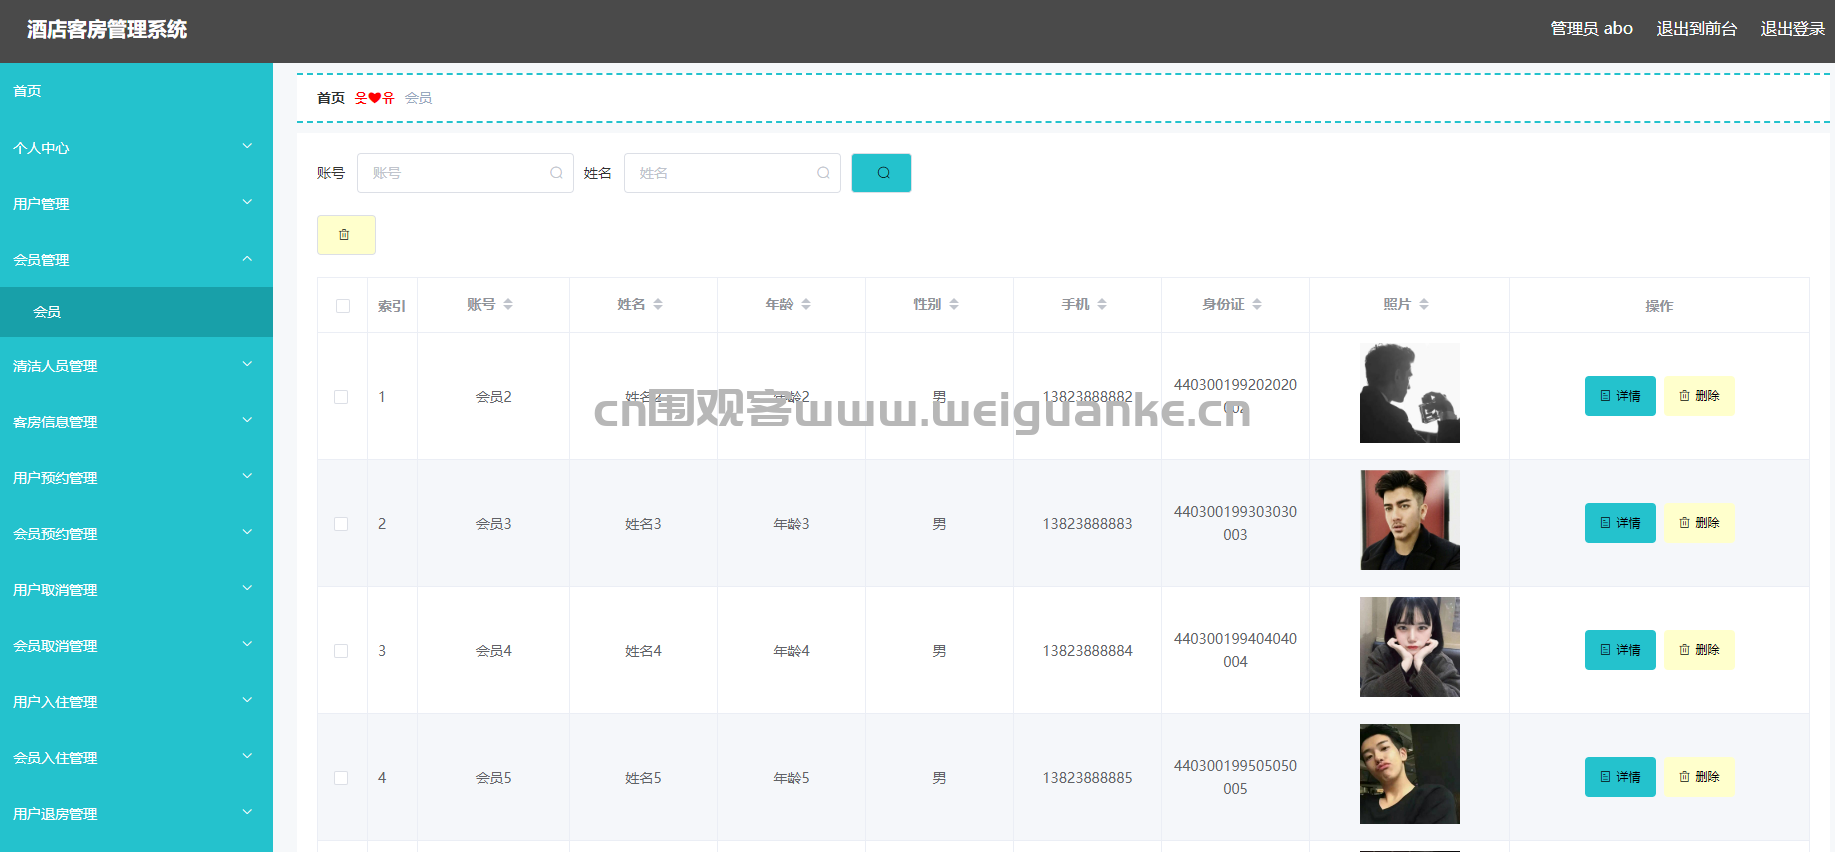Check the checkbox for row 会员2

click(341, 397)
